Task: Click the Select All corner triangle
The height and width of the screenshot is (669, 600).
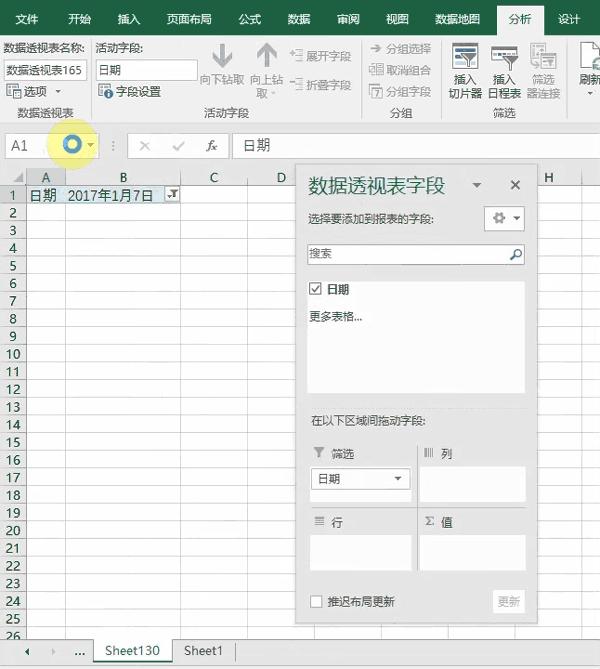Action: 18,177
